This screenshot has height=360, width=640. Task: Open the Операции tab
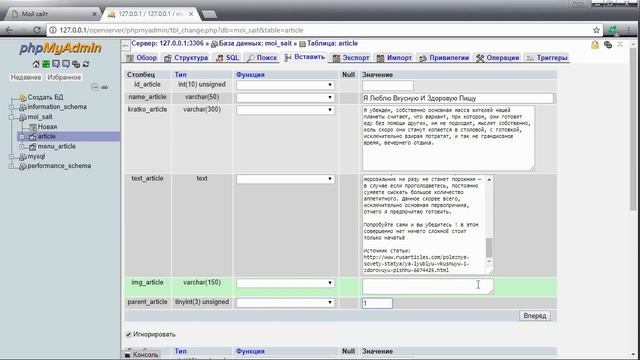pos(498,58)
